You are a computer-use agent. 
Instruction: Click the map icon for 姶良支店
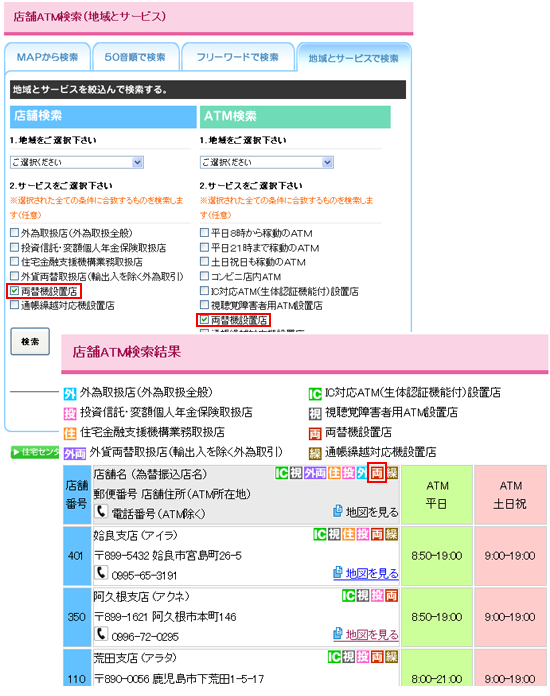coord(338,572)
